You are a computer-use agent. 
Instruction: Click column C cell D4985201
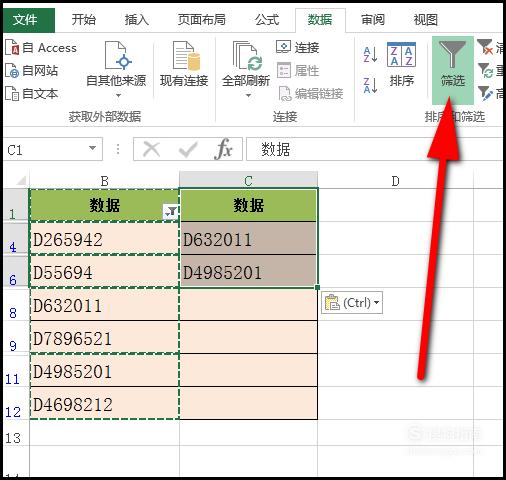tap(248, 272)
